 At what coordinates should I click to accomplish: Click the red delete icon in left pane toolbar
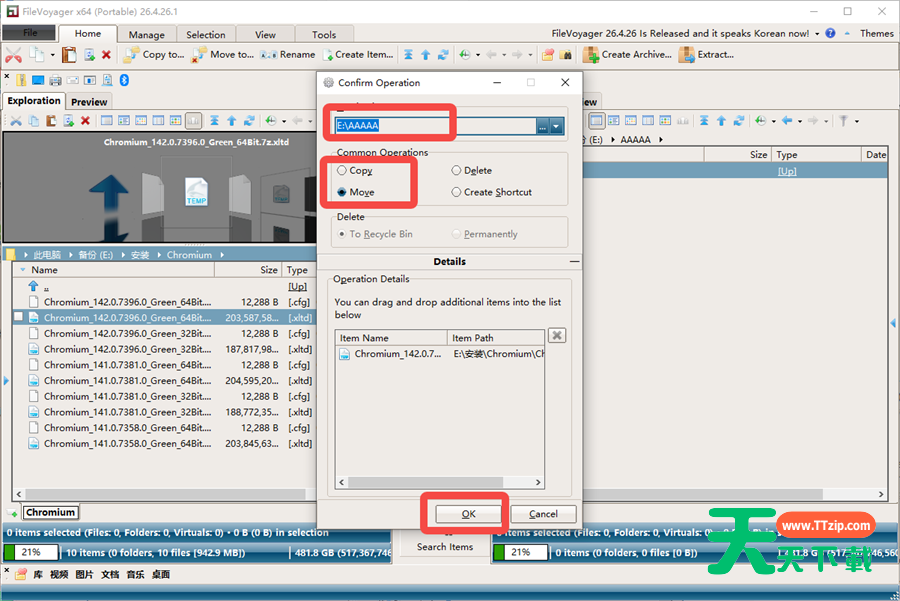(x=86, y=121)
